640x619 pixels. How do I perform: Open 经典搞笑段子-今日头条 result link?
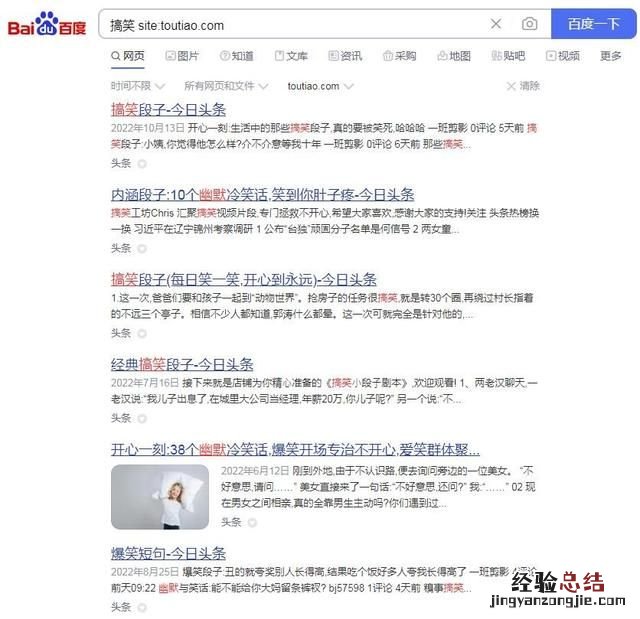click(182, 364)
